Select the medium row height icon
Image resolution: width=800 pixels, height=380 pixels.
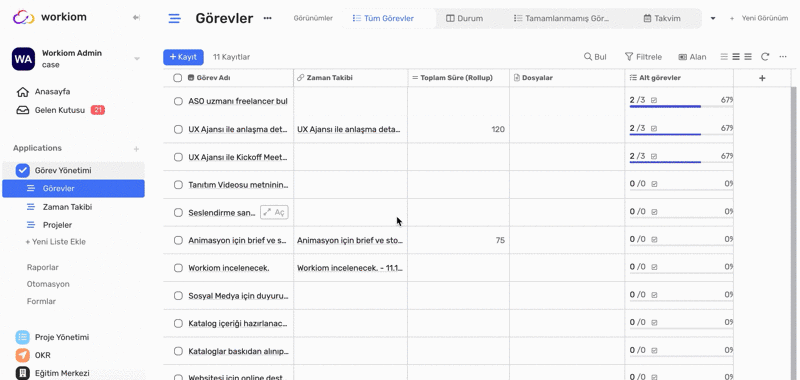point(736,57)
